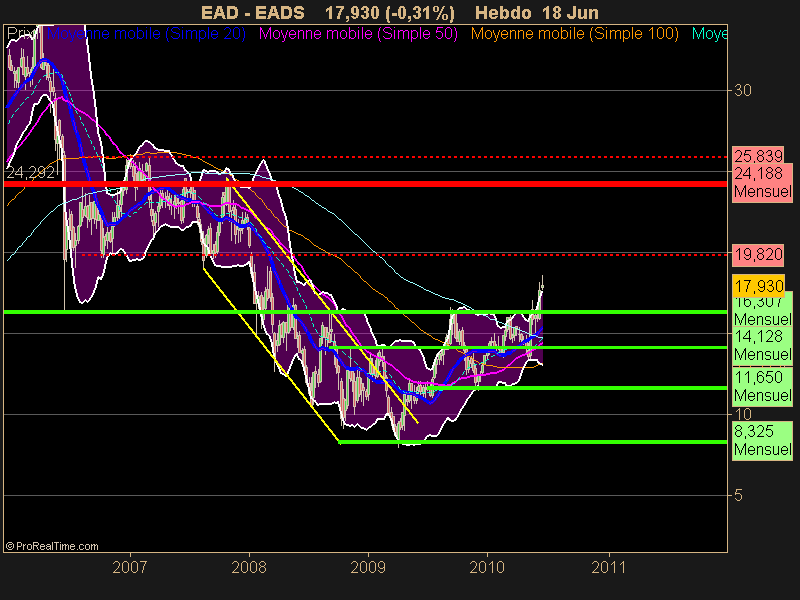Click the 2009 date axis label
The width and height of the screenshot is (800, 600).
click(368, 567)
